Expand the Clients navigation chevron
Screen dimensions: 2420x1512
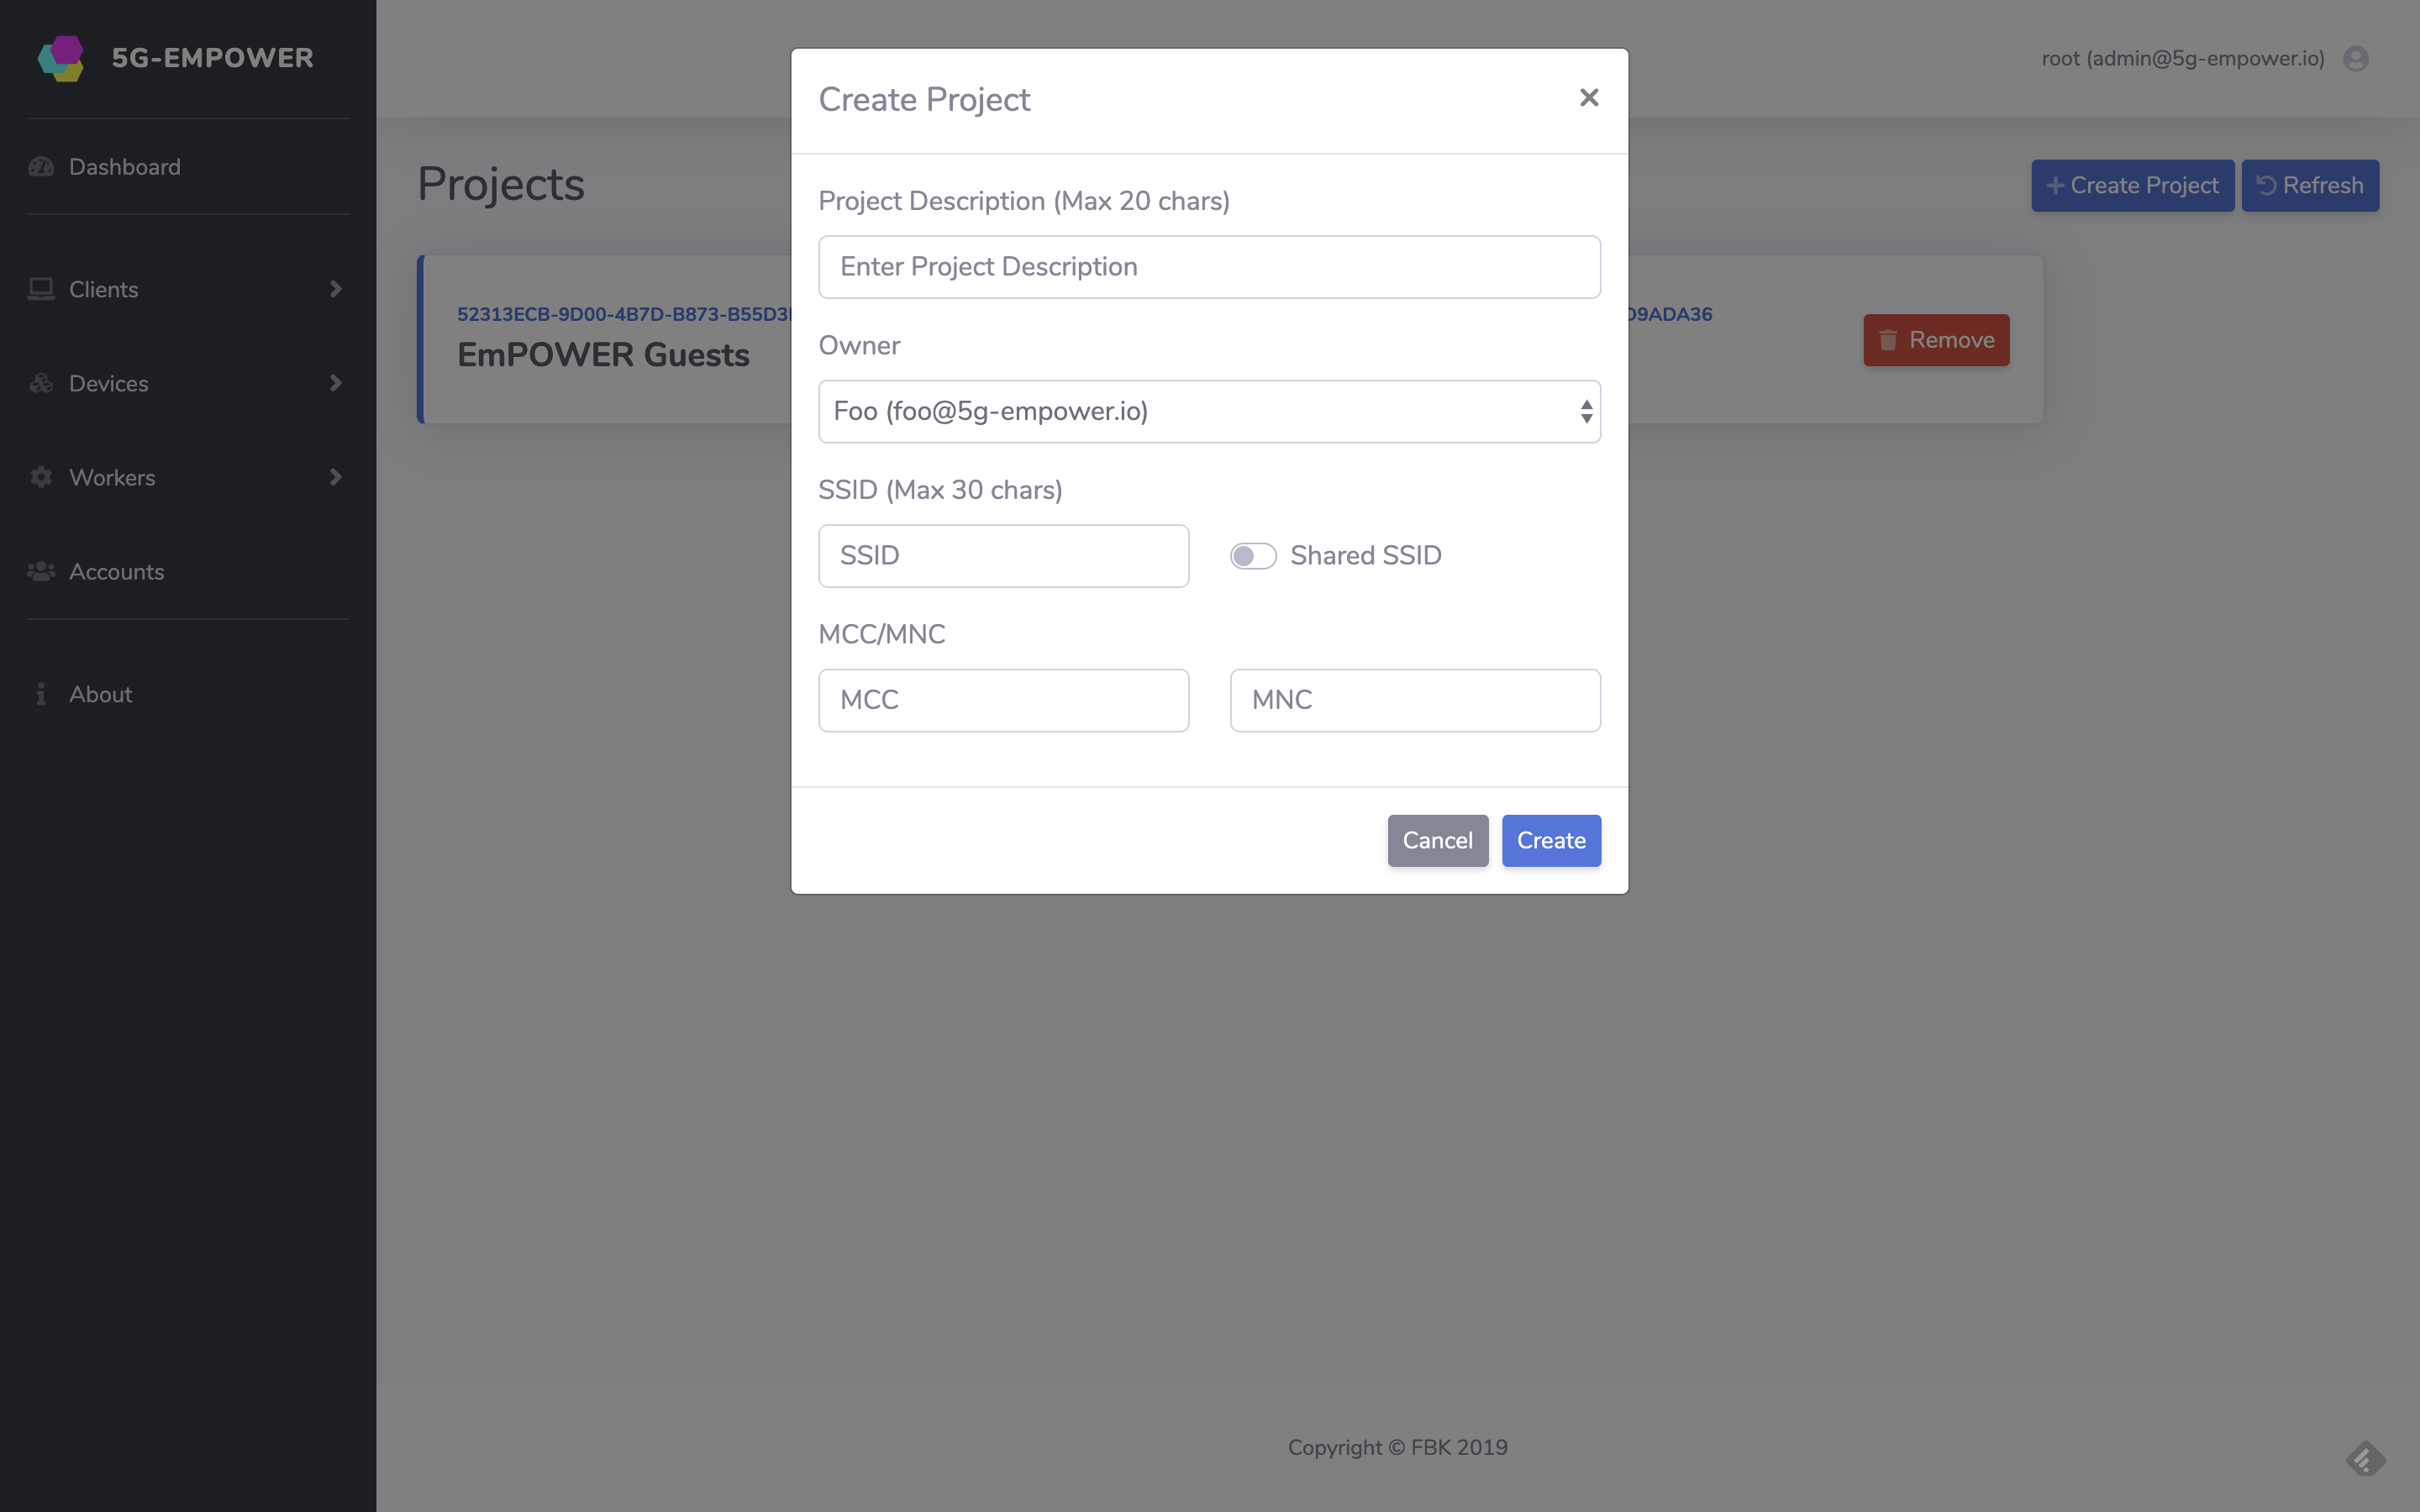click(334, 289)
